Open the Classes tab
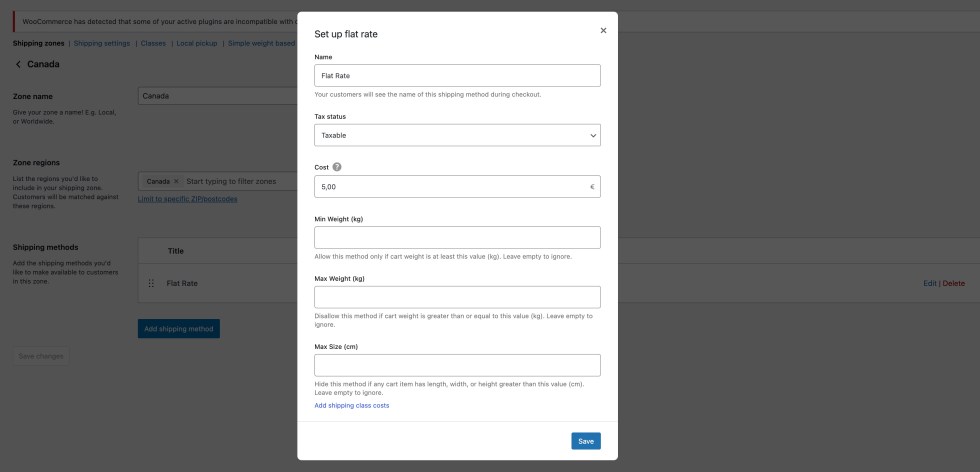The image size is (980, 472). [153, 43]
